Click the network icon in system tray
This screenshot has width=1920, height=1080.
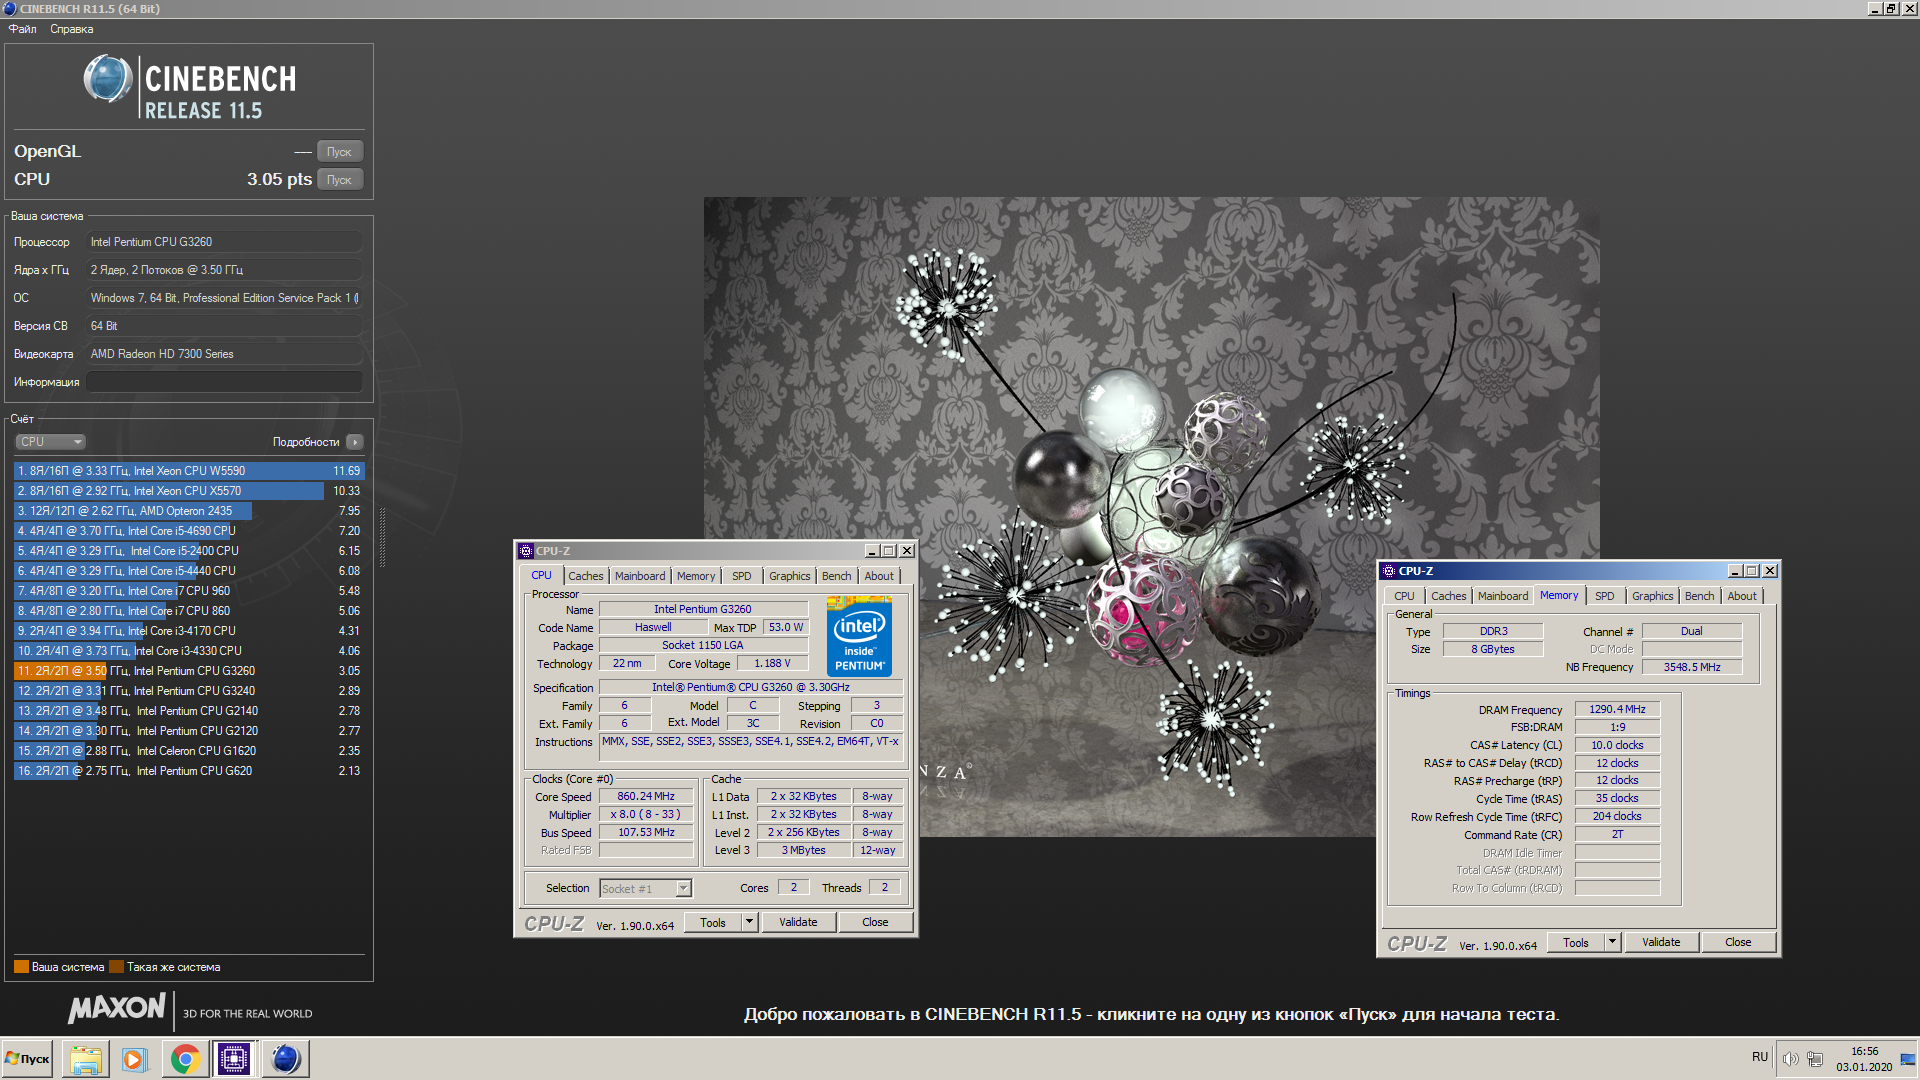click(1815, 1059)
